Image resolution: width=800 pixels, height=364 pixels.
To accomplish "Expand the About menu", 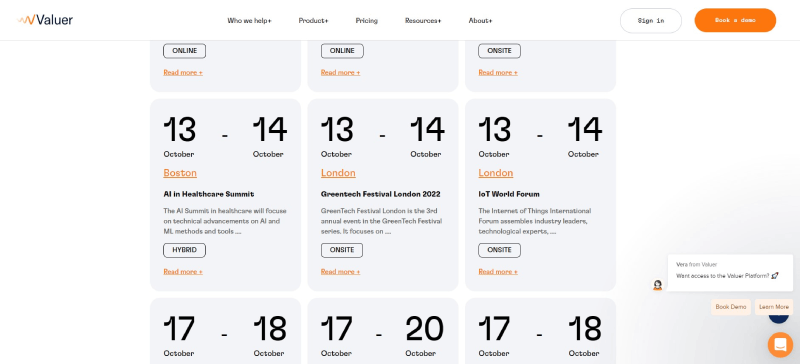I will 480,21.
